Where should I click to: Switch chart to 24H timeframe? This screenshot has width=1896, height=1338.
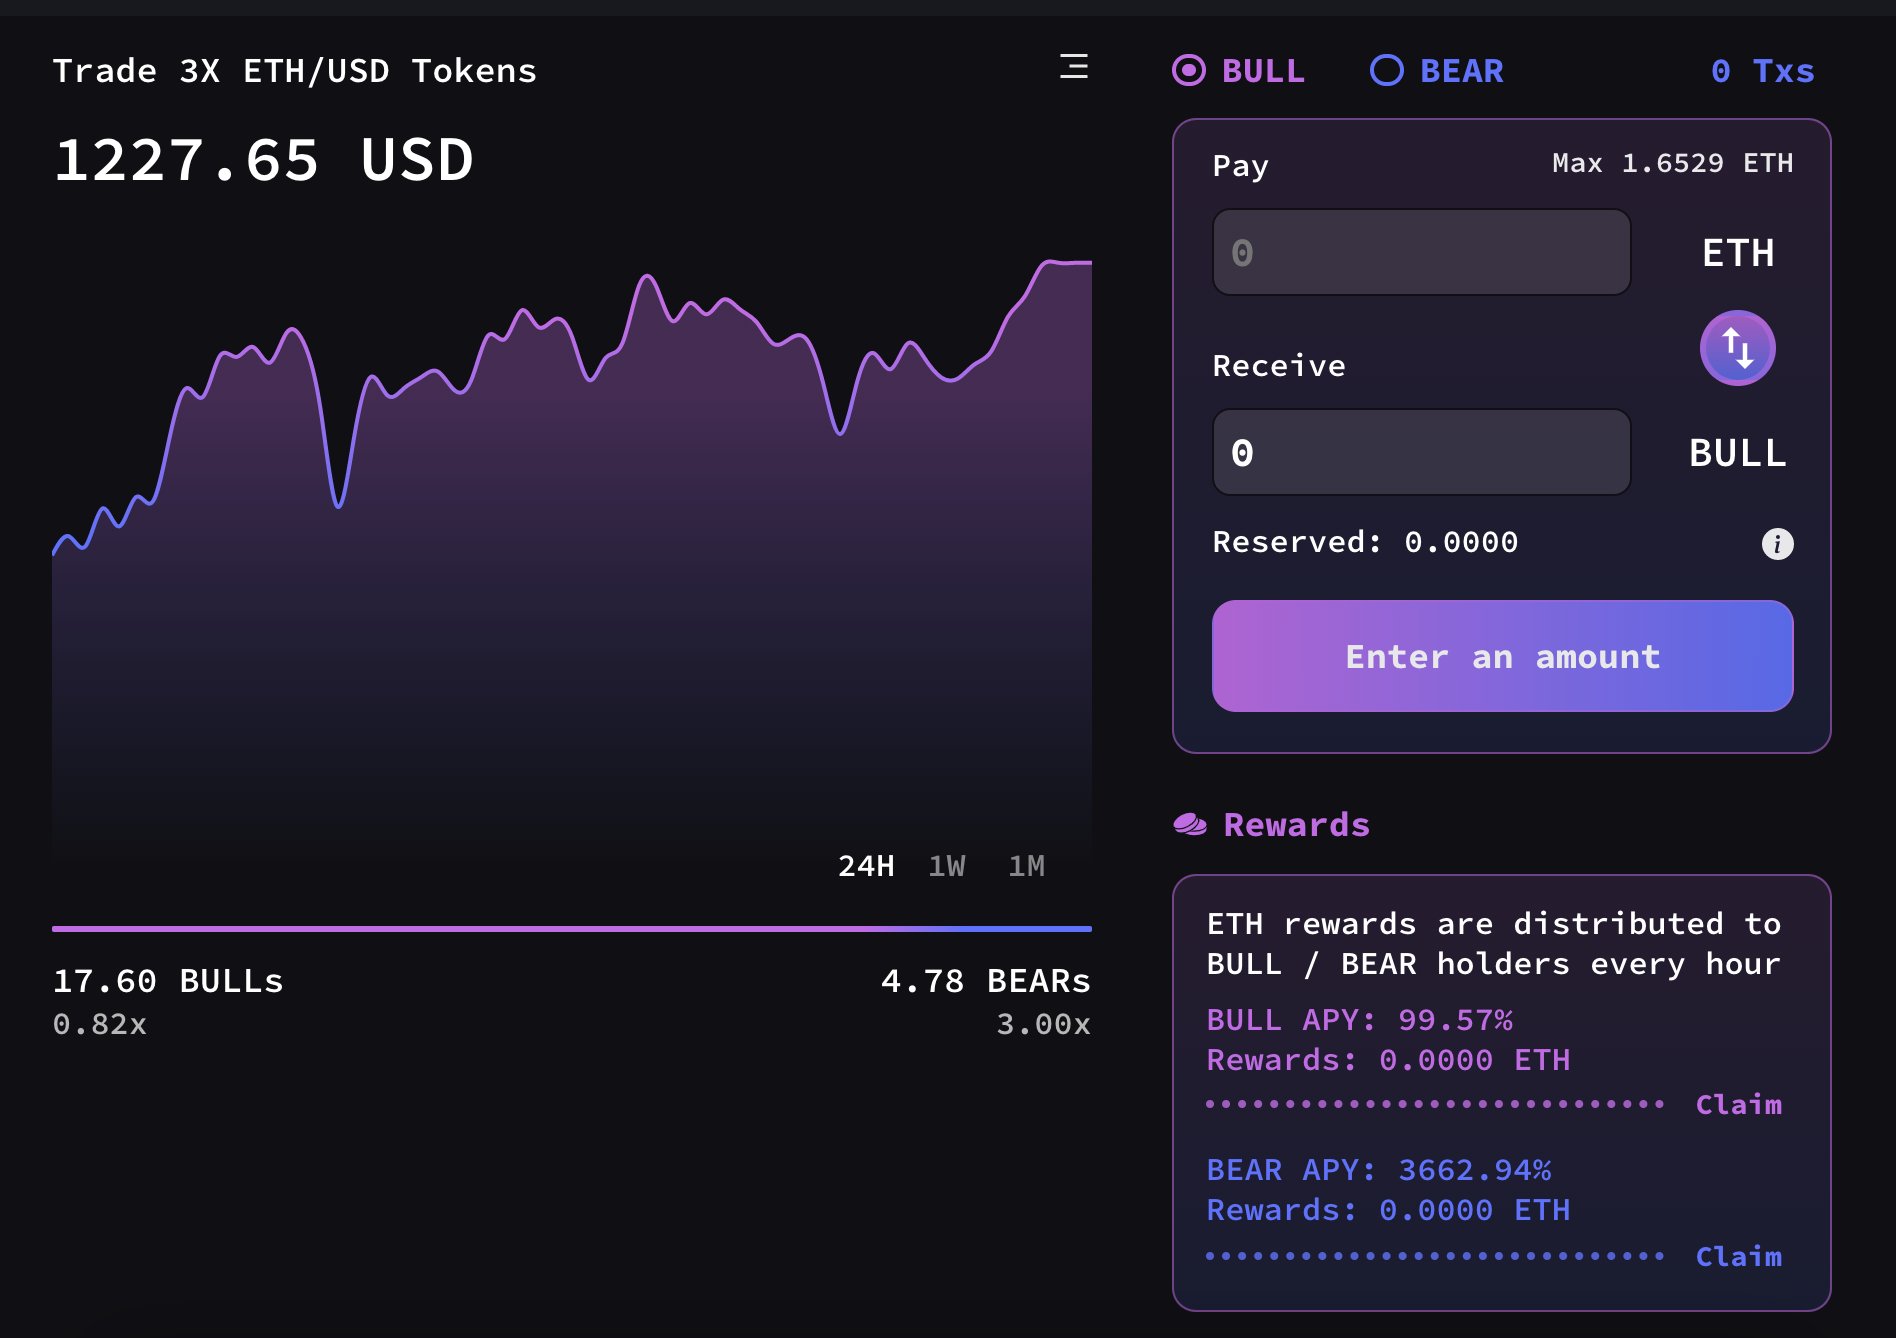point(865,866)
